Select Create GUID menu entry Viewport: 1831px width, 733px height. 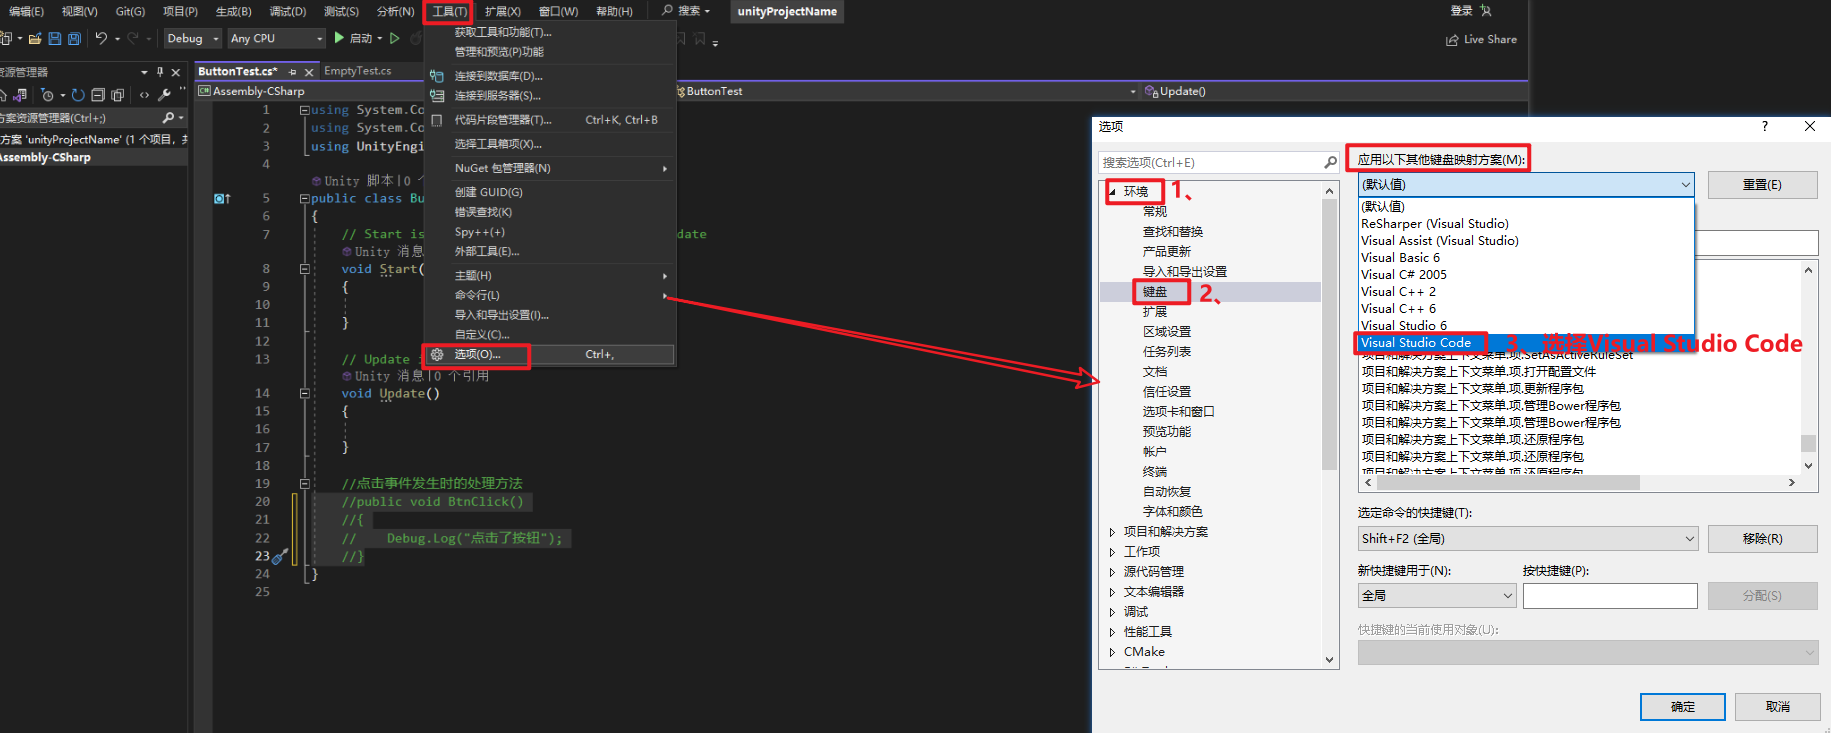click(549, 192)
